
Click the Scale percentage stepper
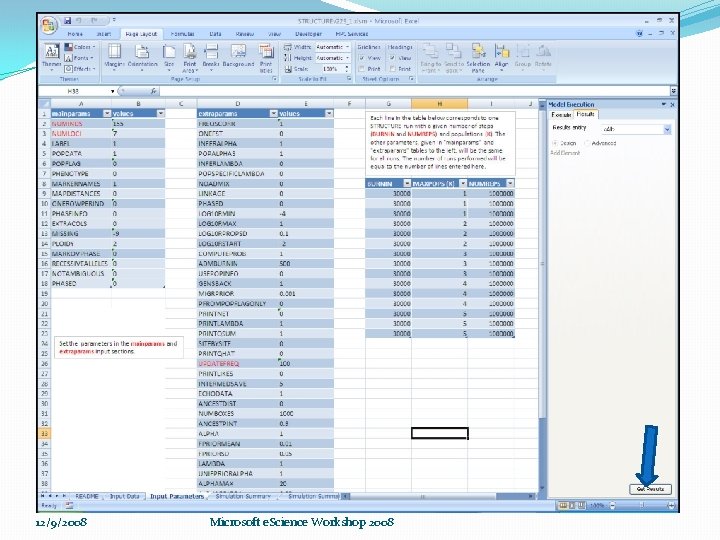347,69
